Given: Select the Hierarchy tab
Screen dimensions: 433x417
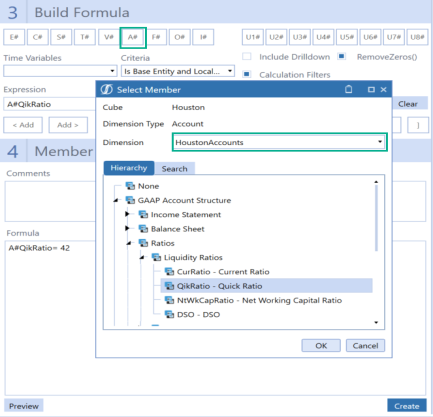Looking at the screenshot, I should click(129, 168).
